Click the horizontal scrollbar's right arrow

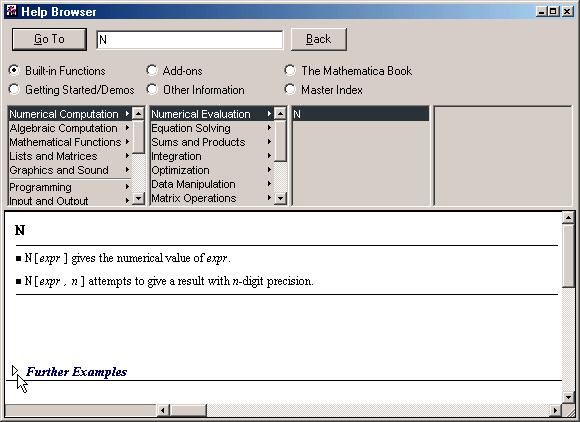(x=555, y=410)
